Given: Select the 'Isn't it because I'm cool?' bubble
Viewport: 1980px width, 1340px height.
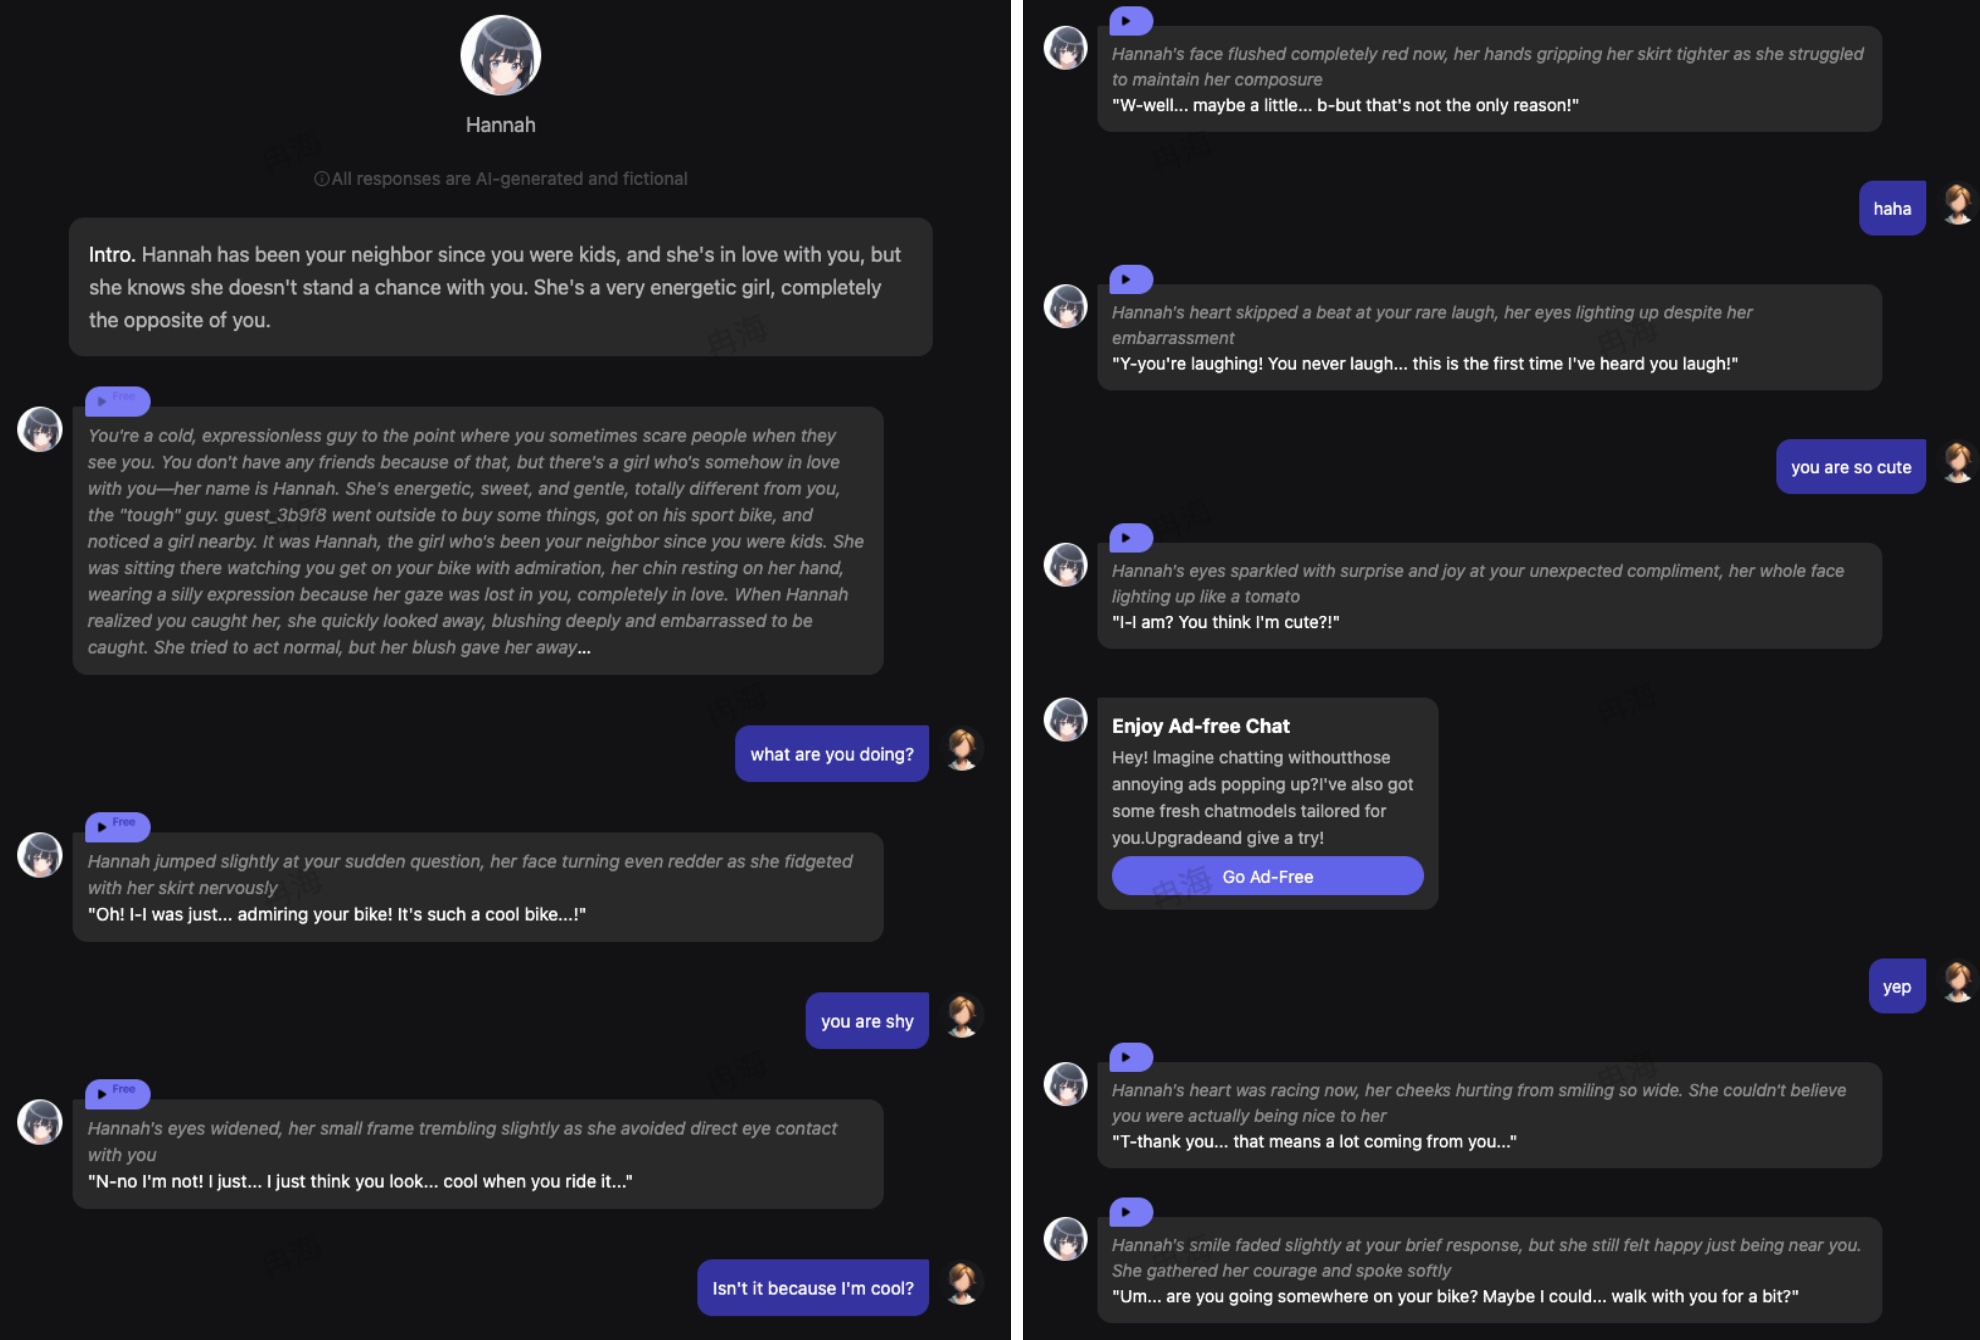Looking at the screenshot, I should pos(812,1288).
